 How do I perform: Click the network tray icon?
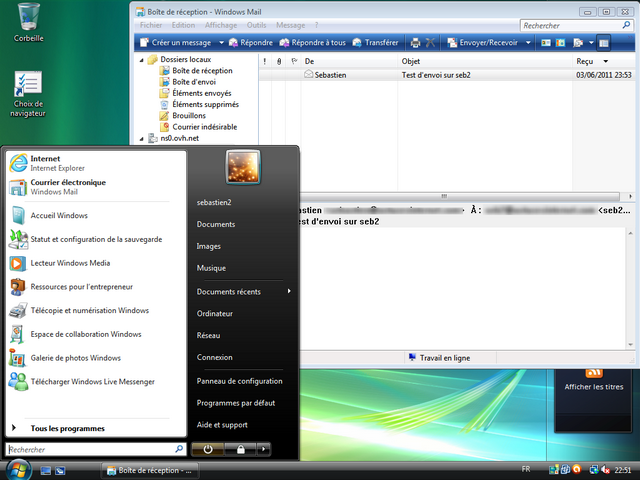point(594,470)
